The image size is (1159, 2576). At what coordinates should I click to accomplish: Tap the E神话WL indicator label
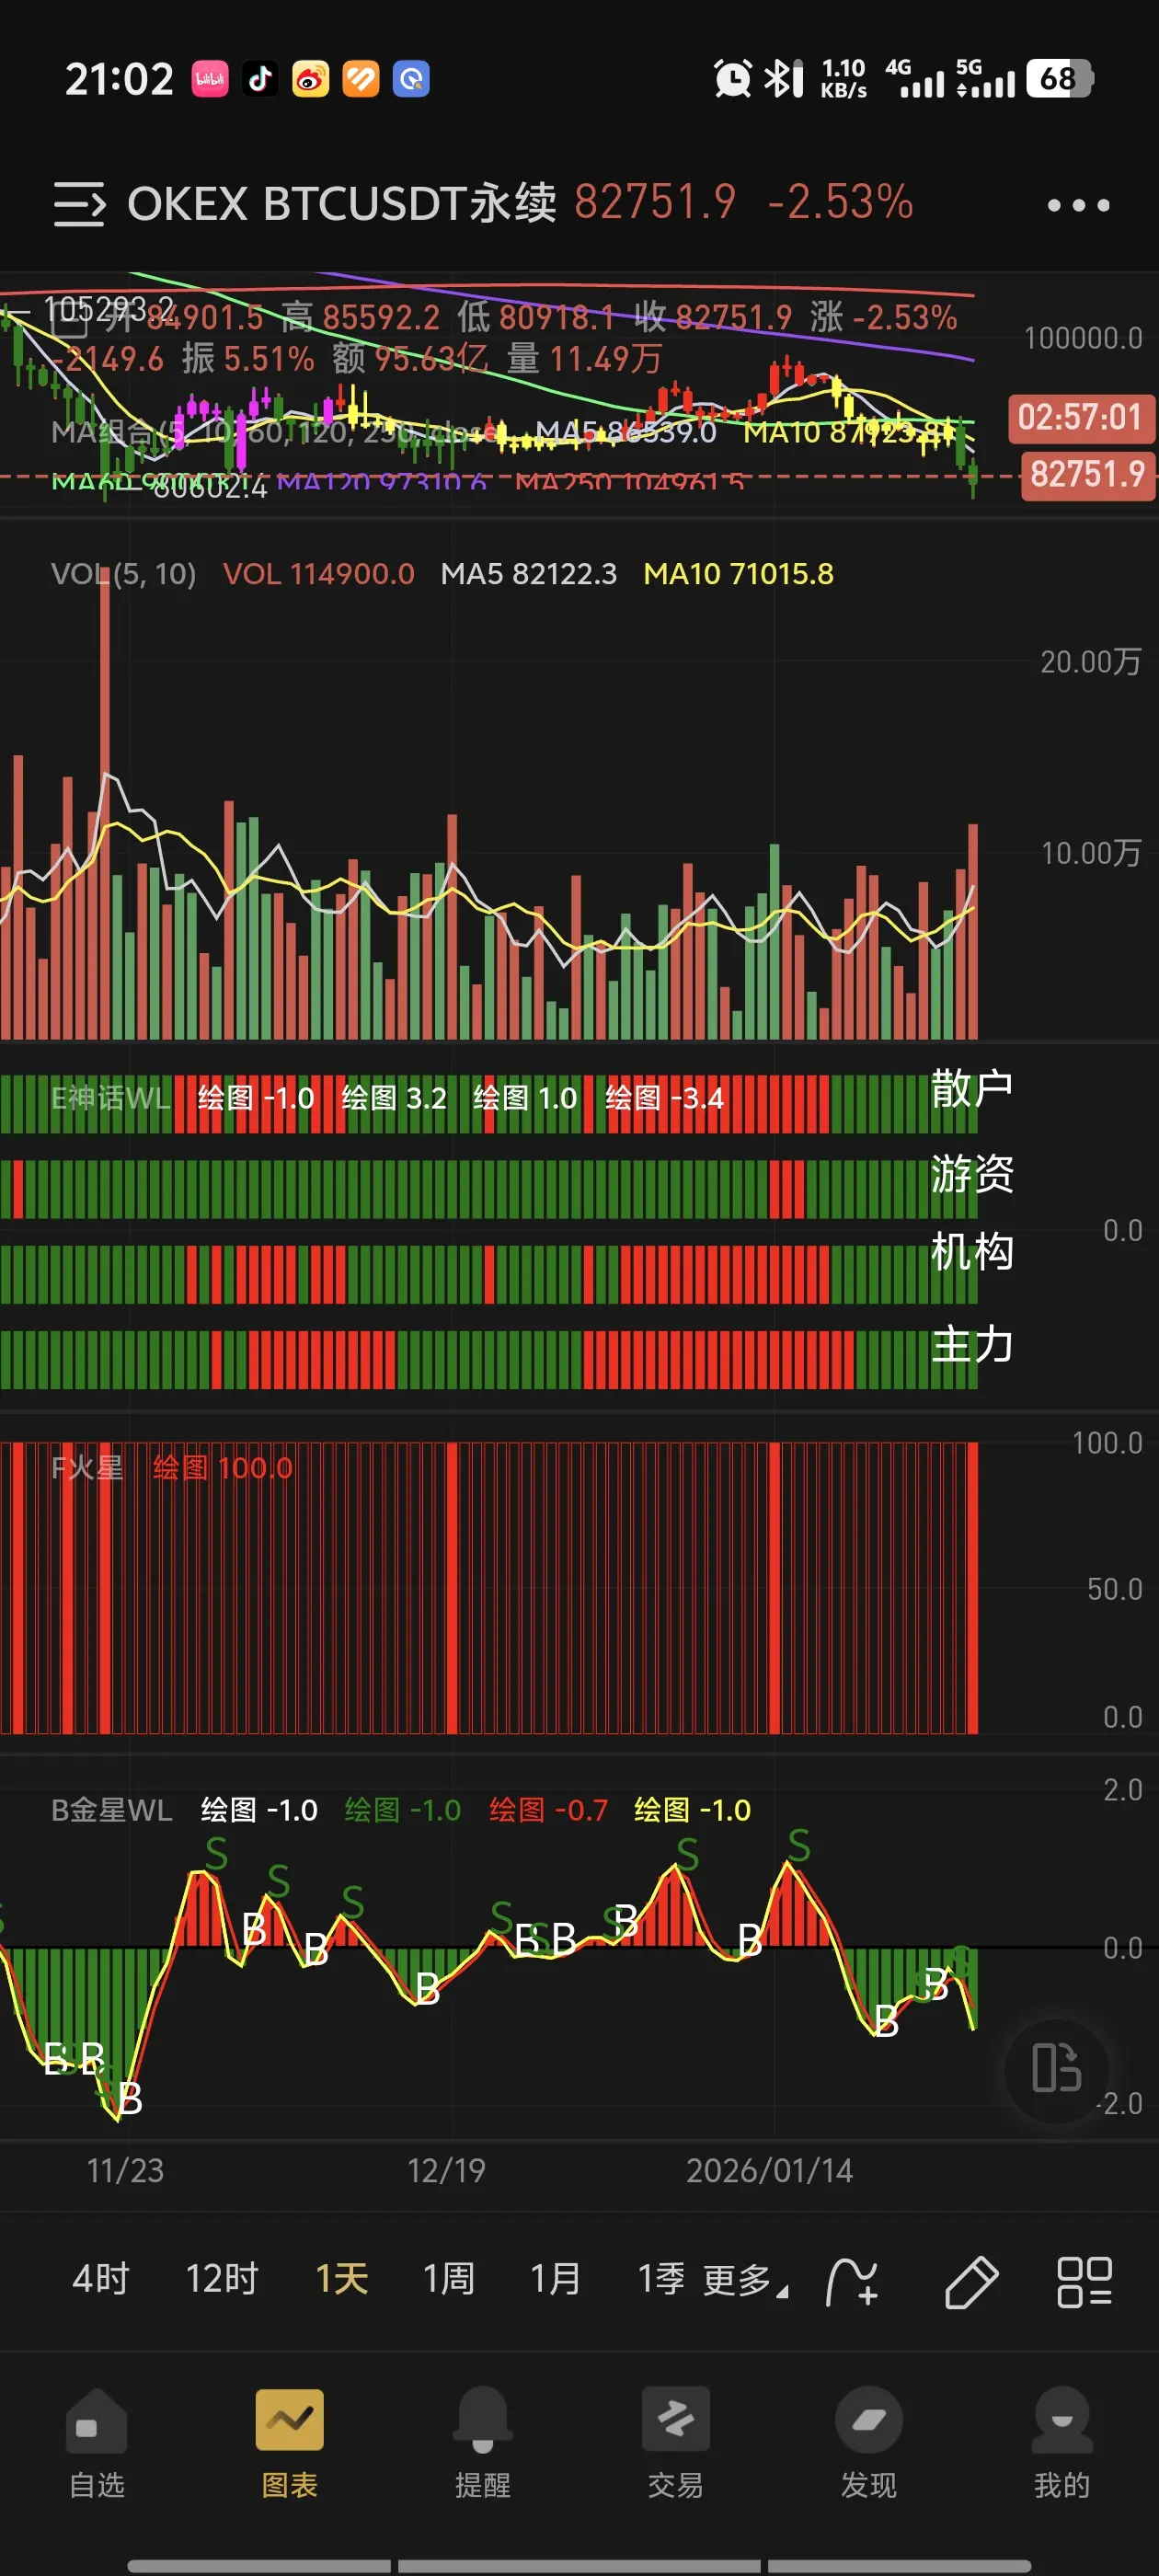(x=111, y=1098)
